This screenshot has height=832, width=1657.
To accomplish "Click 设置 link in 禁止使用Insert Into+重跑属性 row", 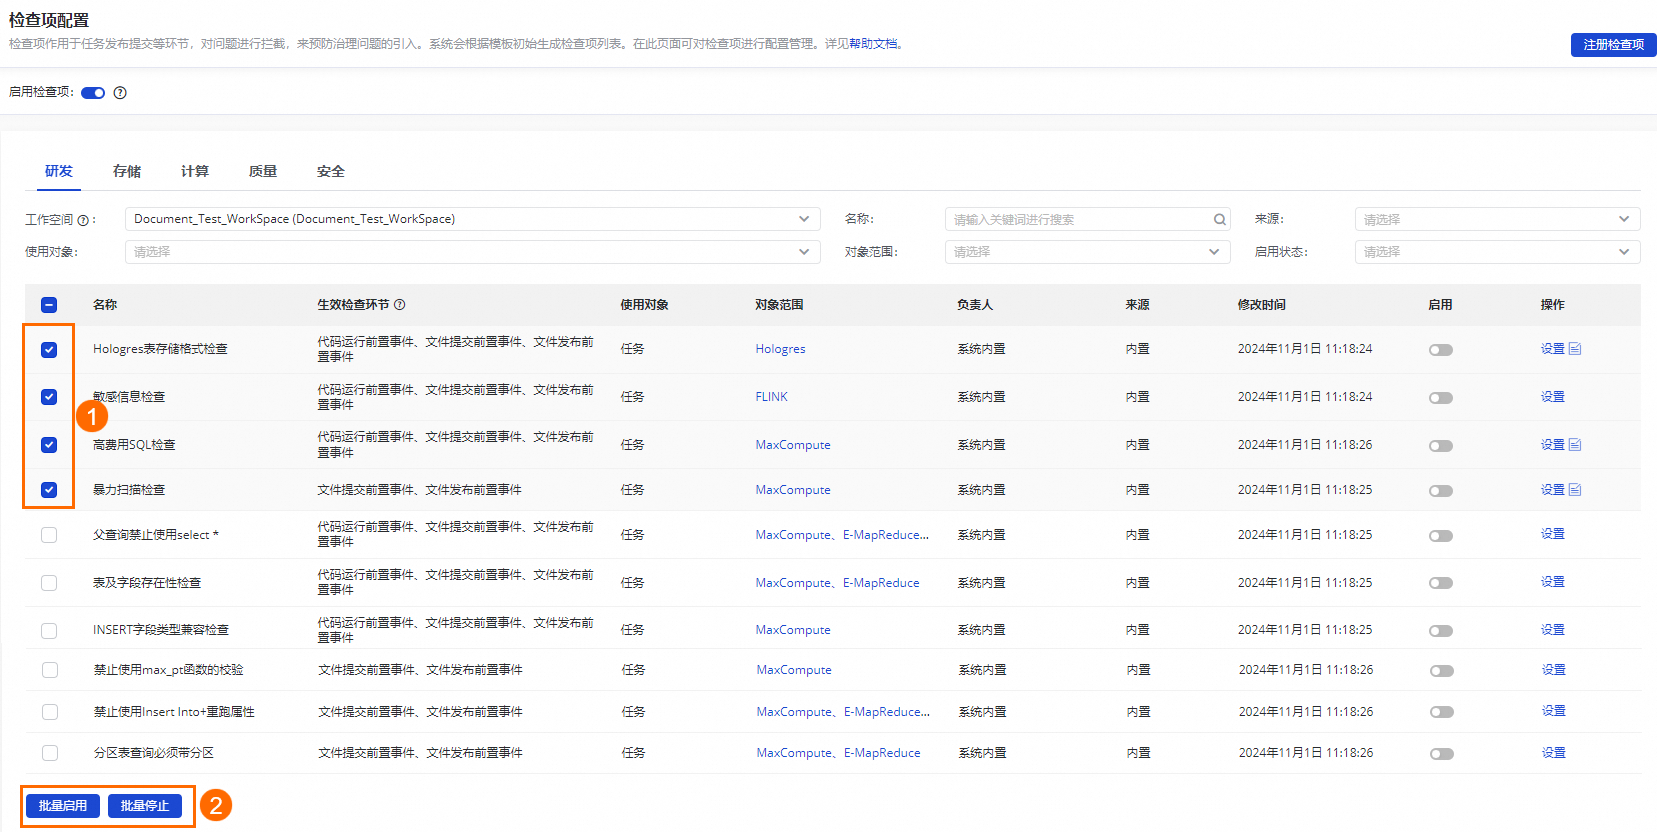I will 1553,711.
